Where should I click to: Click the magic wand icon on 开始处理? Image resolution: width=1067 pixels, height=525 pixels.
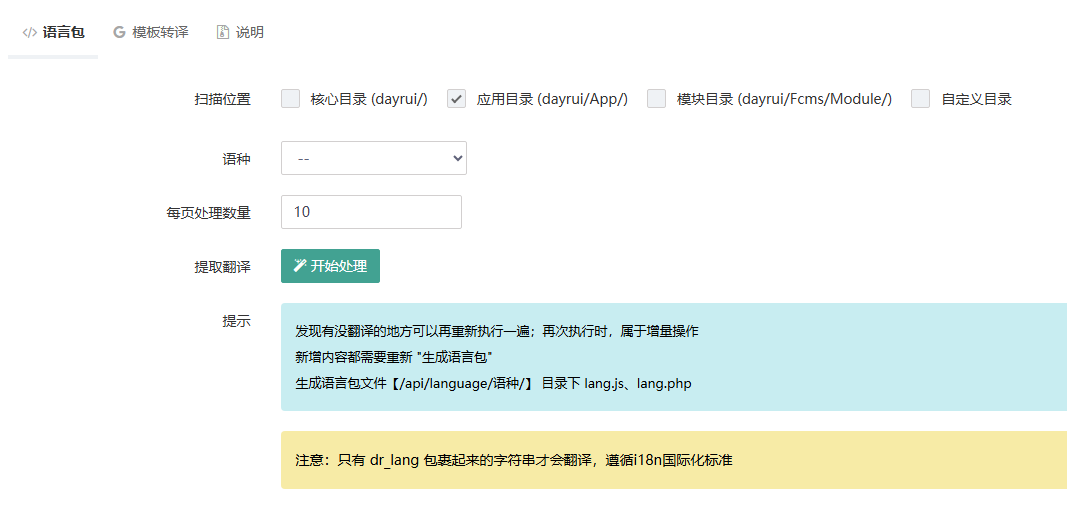click(299, 265)
